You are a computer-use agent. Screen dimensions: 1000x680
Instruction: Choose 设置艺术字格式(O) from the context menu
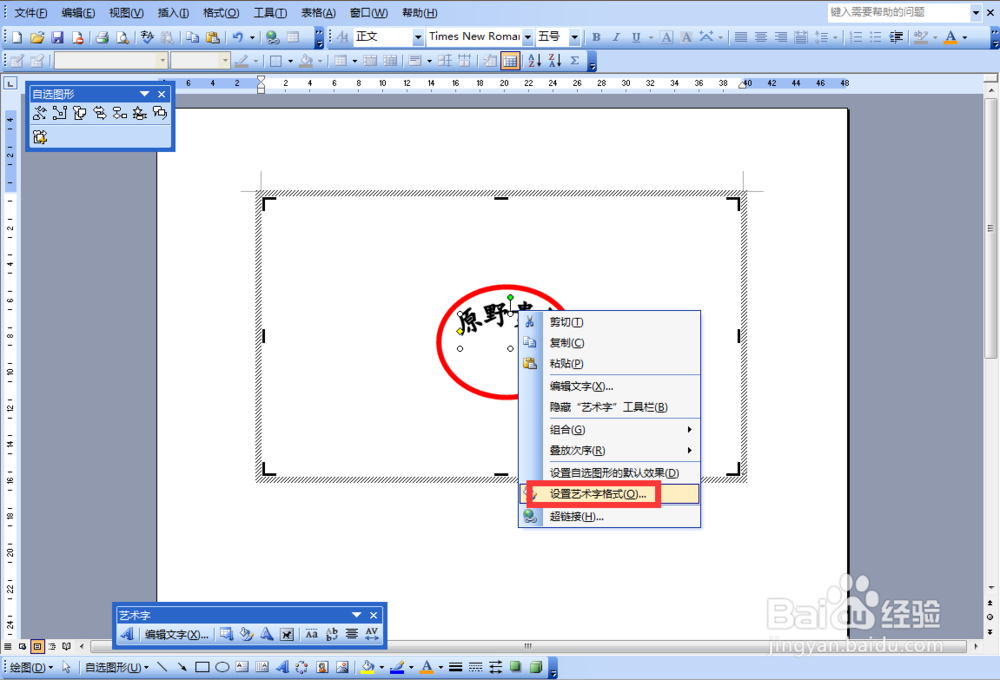(601, 493)
